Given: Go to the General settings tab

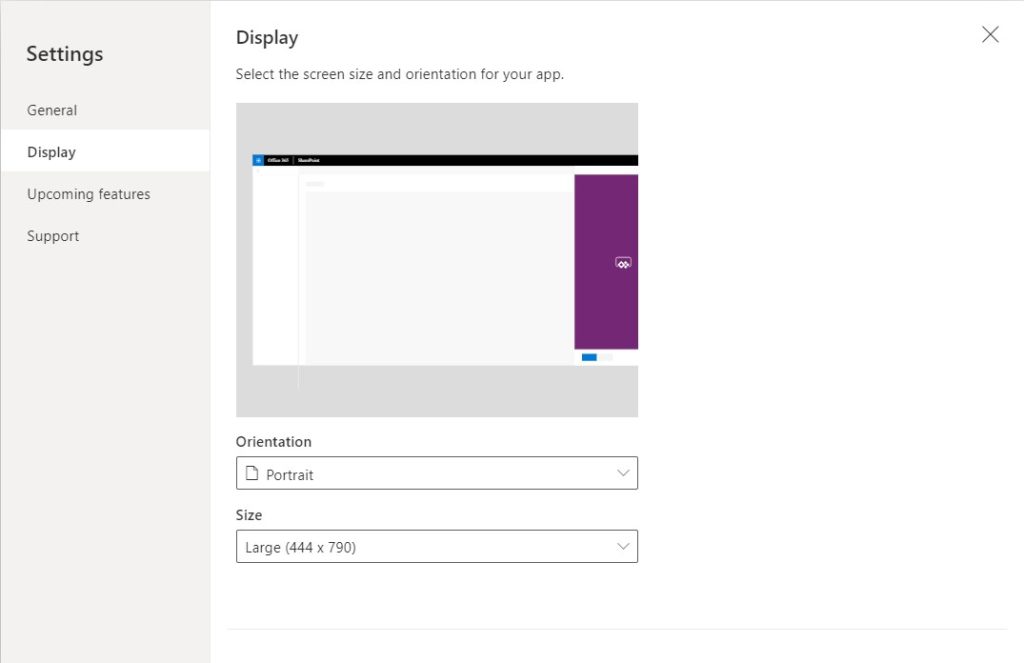Looking at the screenshot, I should [x=52, y=110].
